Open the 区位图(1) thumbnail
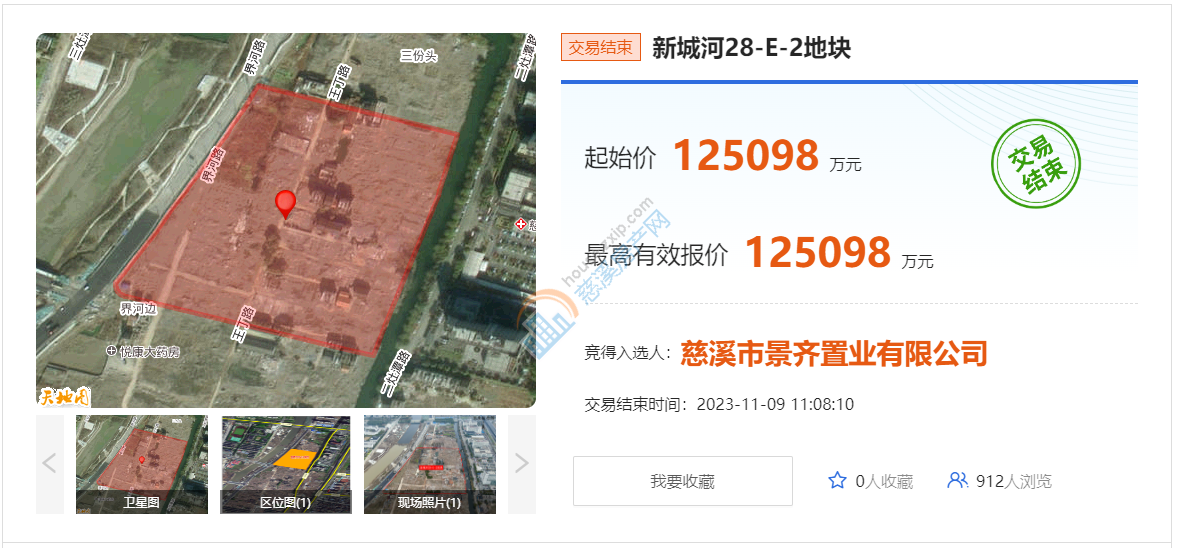The height and width of the screenshot is (548, 1182). (x=286, y=464)
